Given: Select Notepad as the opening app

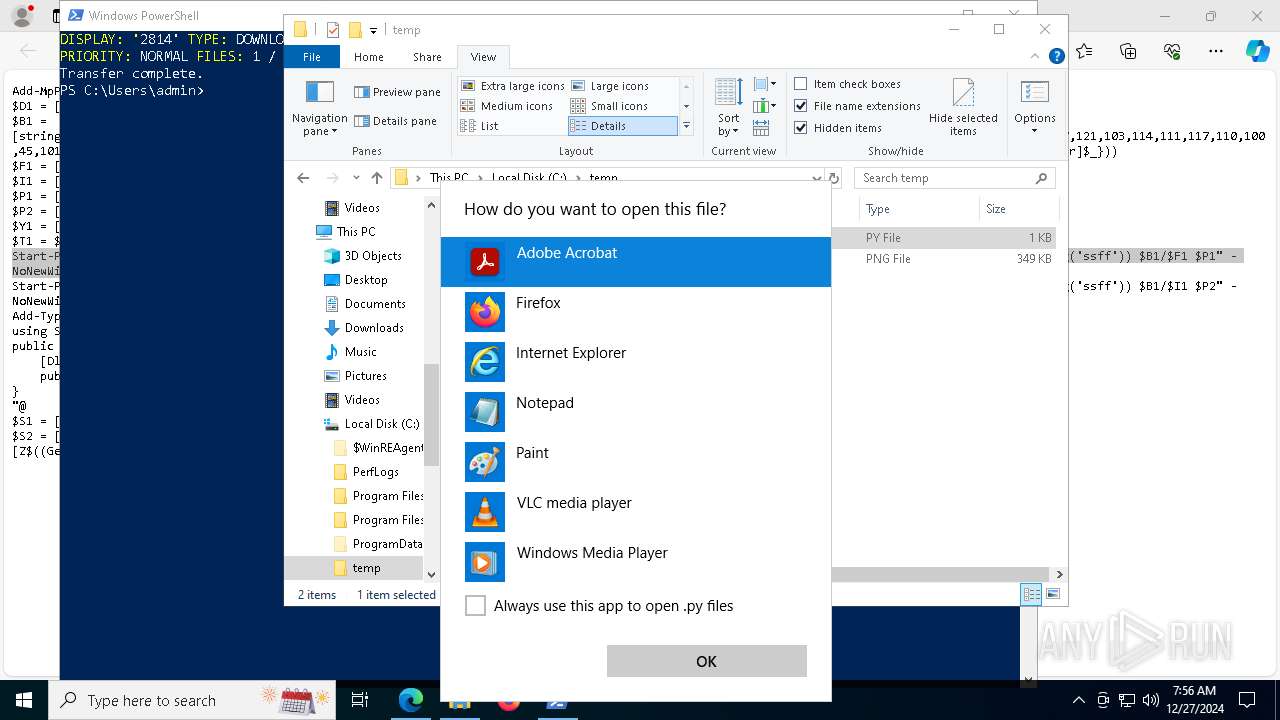Looking at the screenshot, I should (636, 412).
